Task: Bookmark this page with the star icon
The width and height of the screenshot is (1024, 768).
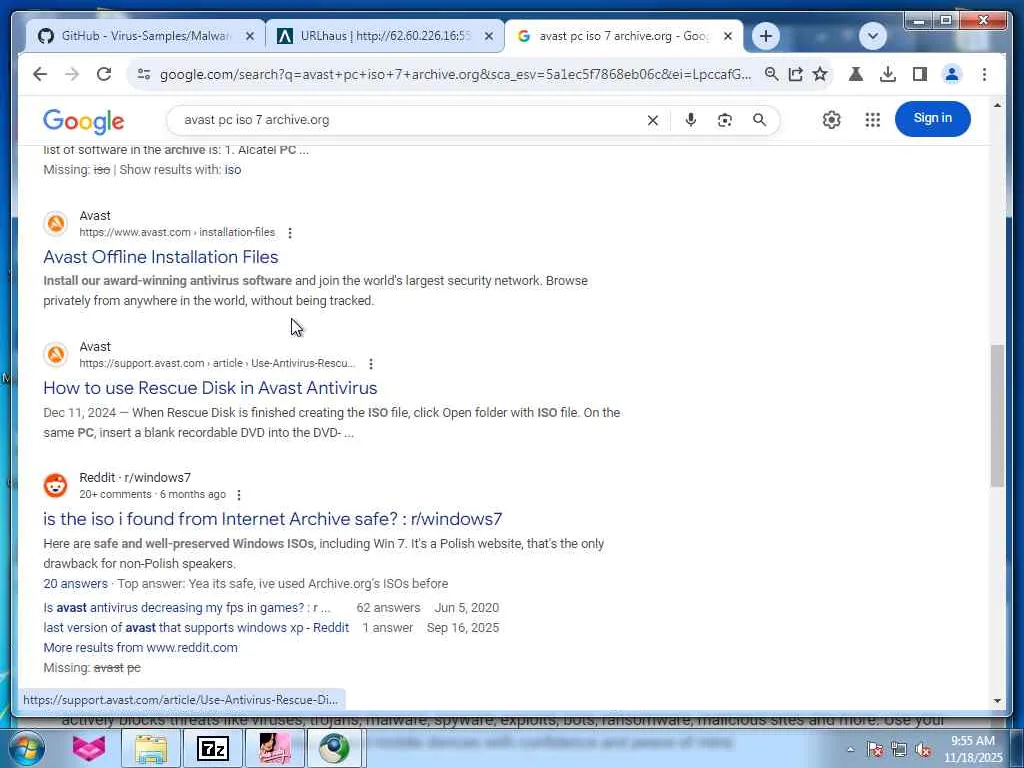Action: click(820, 74)
